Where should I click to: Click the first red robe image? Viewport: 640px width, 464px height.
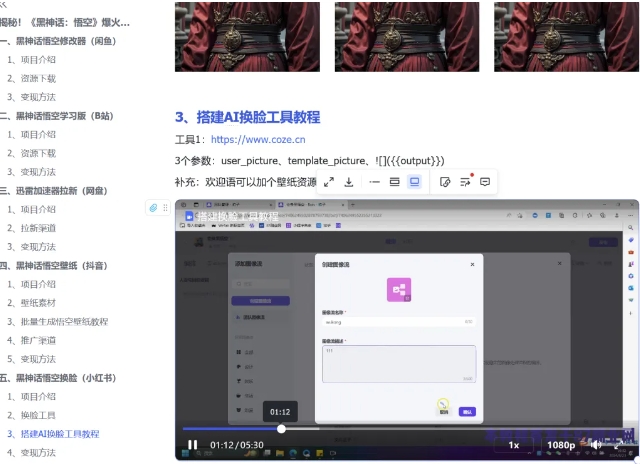coord(247,37)
